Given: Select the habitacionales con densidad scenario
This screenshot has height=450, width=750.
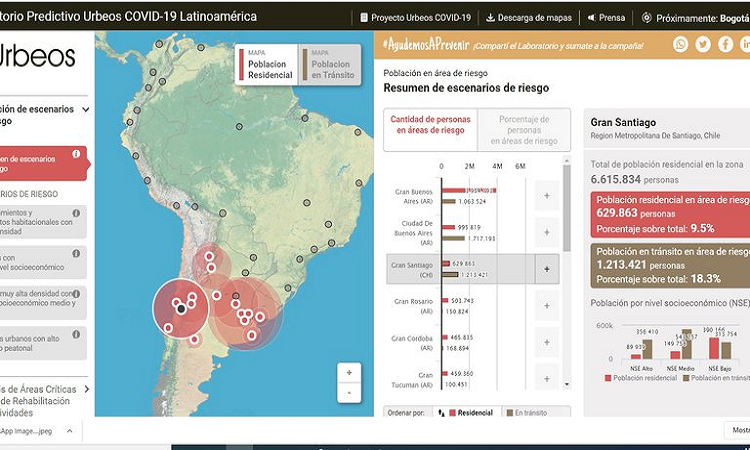Looking at the screenshot, I should pos(43,222).
